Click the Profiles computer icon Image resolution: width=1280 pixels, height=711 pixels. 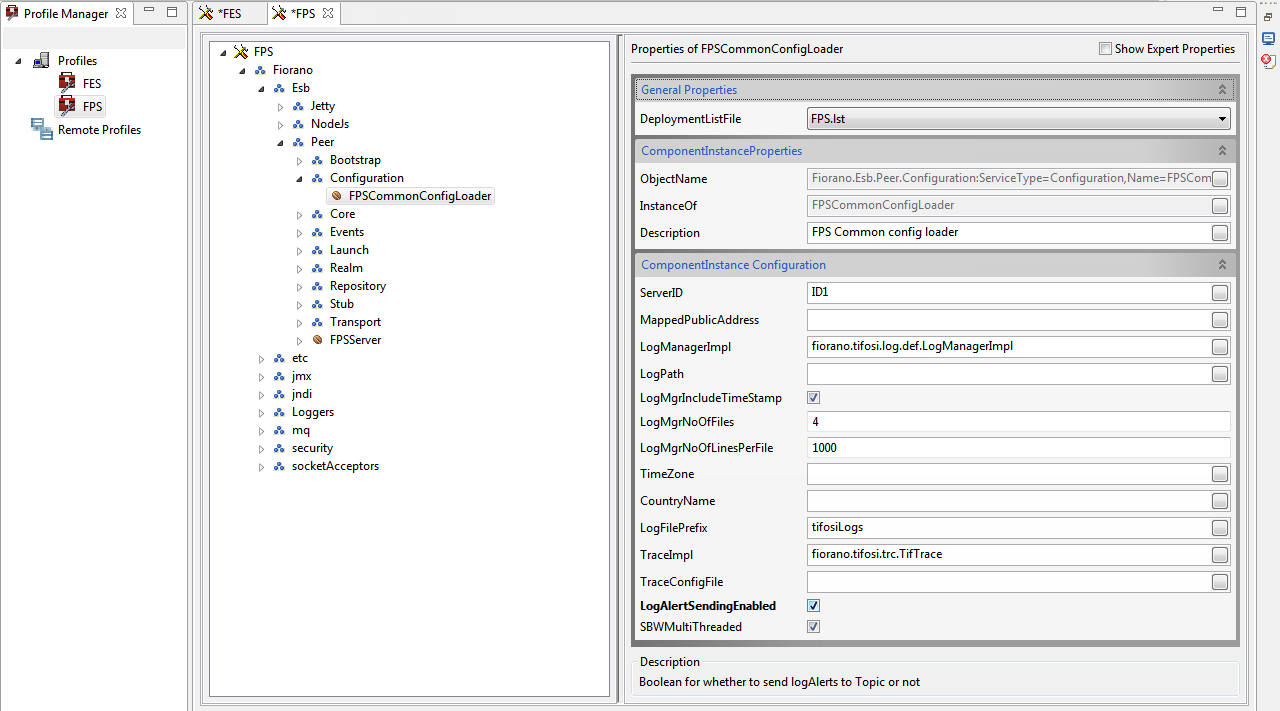(x=41, y=60)
